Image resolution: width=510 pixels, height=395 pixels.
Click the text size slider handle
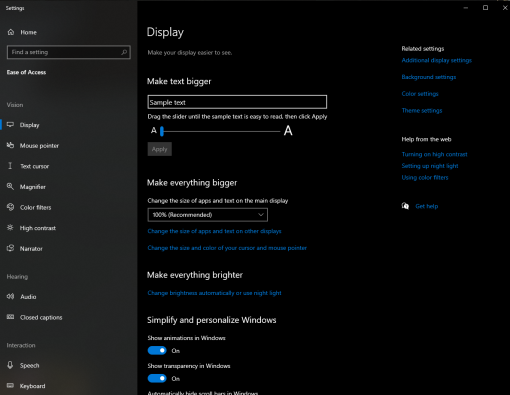point(162,131)
